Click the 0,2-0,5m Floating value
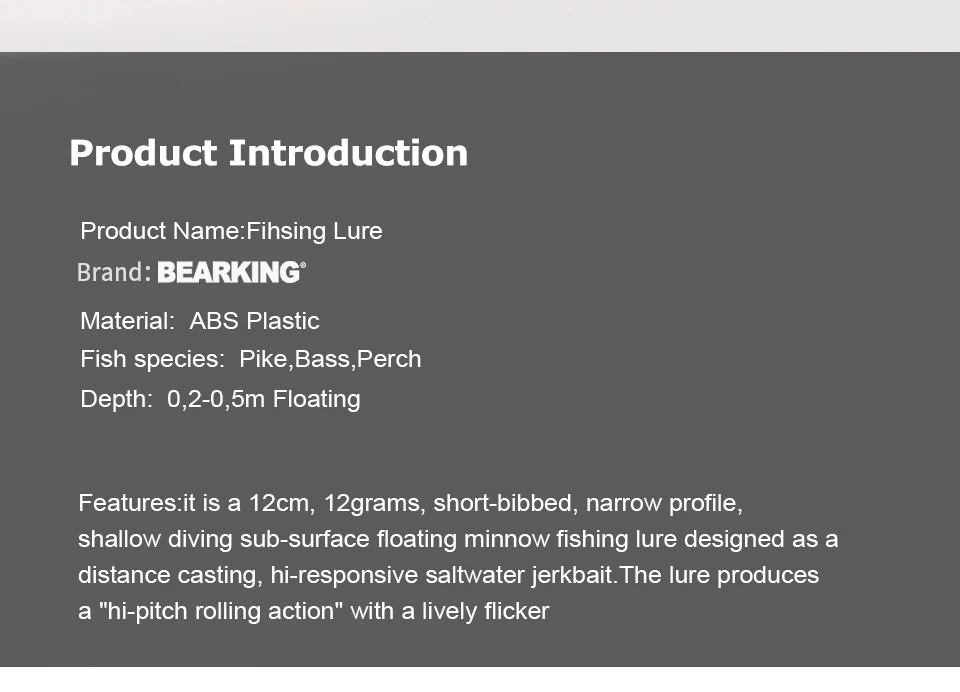This screenshot has width=960, height=692. [x=264, y=399]
